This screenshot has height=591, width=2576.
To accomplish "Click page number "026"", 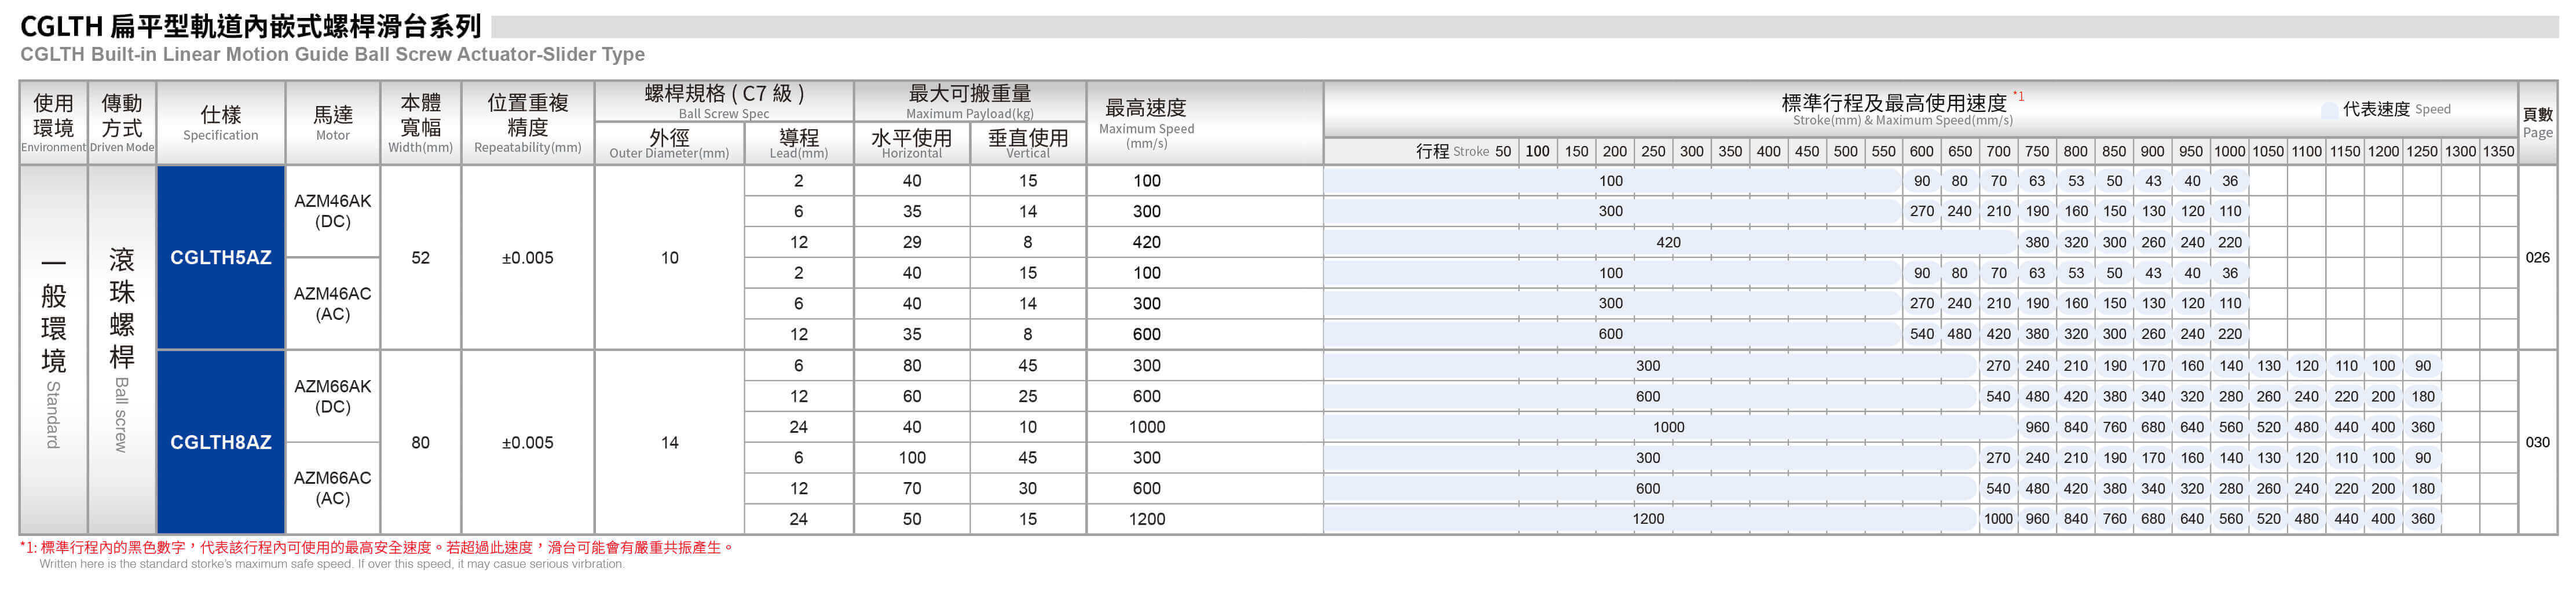I will click(x=2538, y=257).
